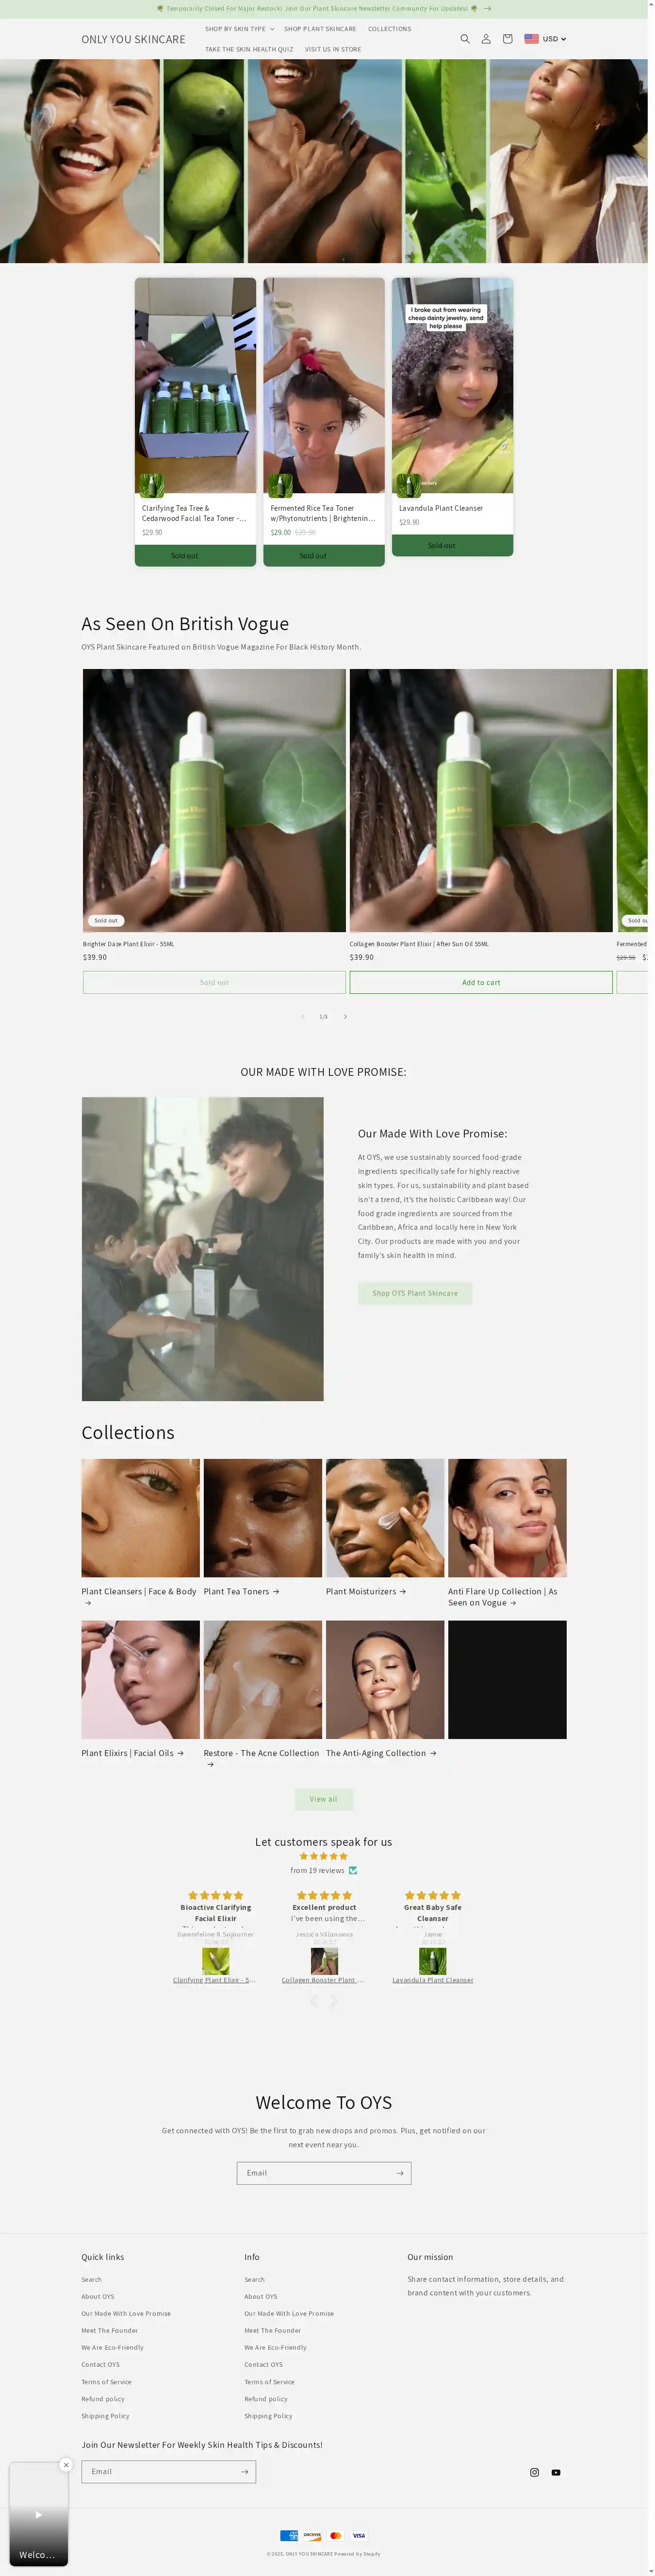This screenshot has height=2576, width=655.
Task: Play the floating welcome video
Action: 39,2514
